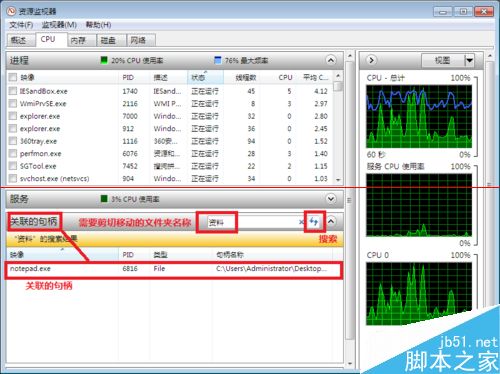Expand the 服务 section chevron

point(331,199)
